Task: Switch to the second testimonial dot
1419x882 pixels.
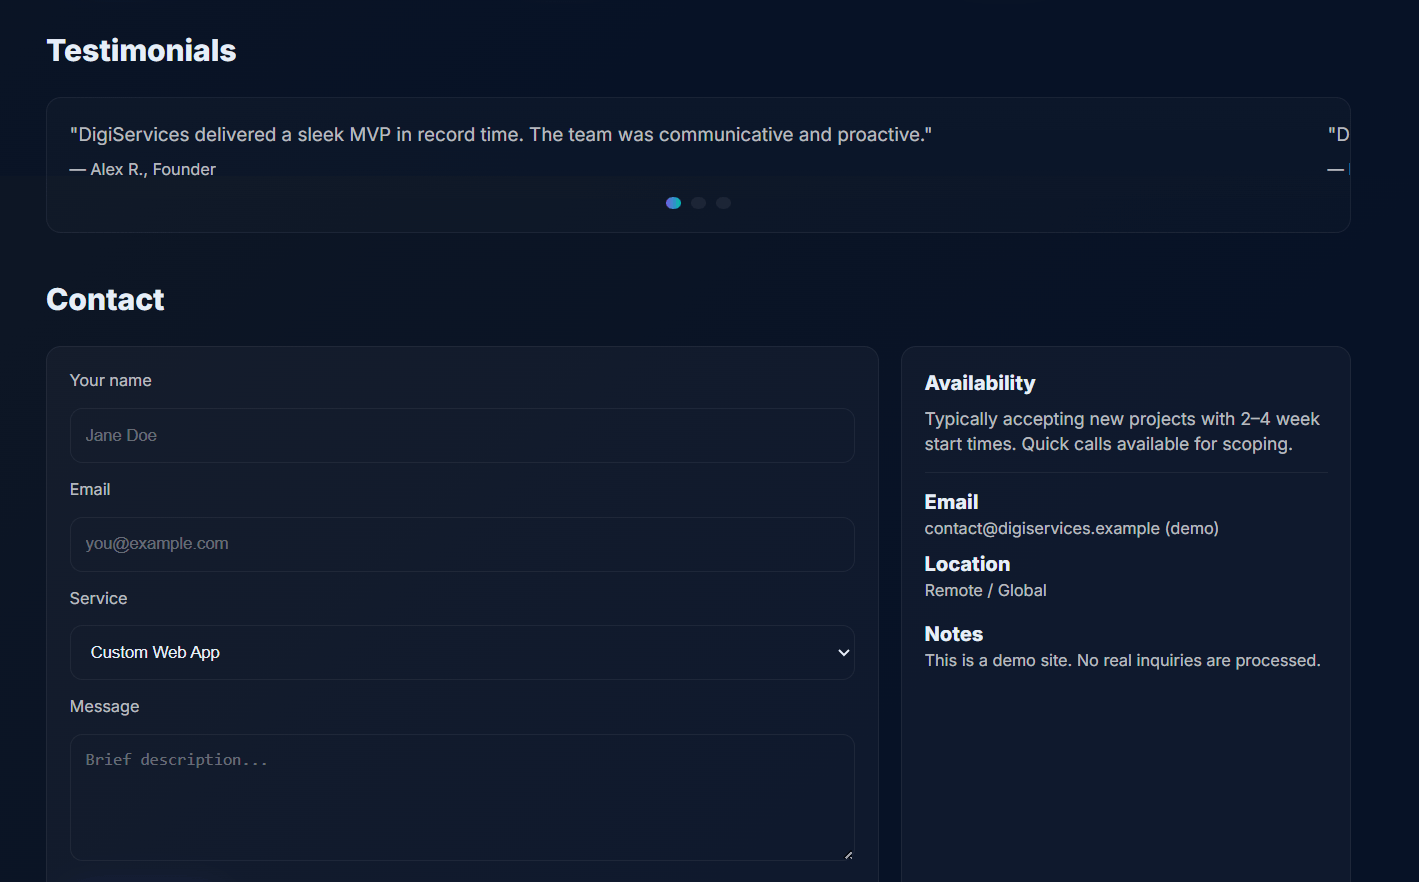Action: click(699, 203)
